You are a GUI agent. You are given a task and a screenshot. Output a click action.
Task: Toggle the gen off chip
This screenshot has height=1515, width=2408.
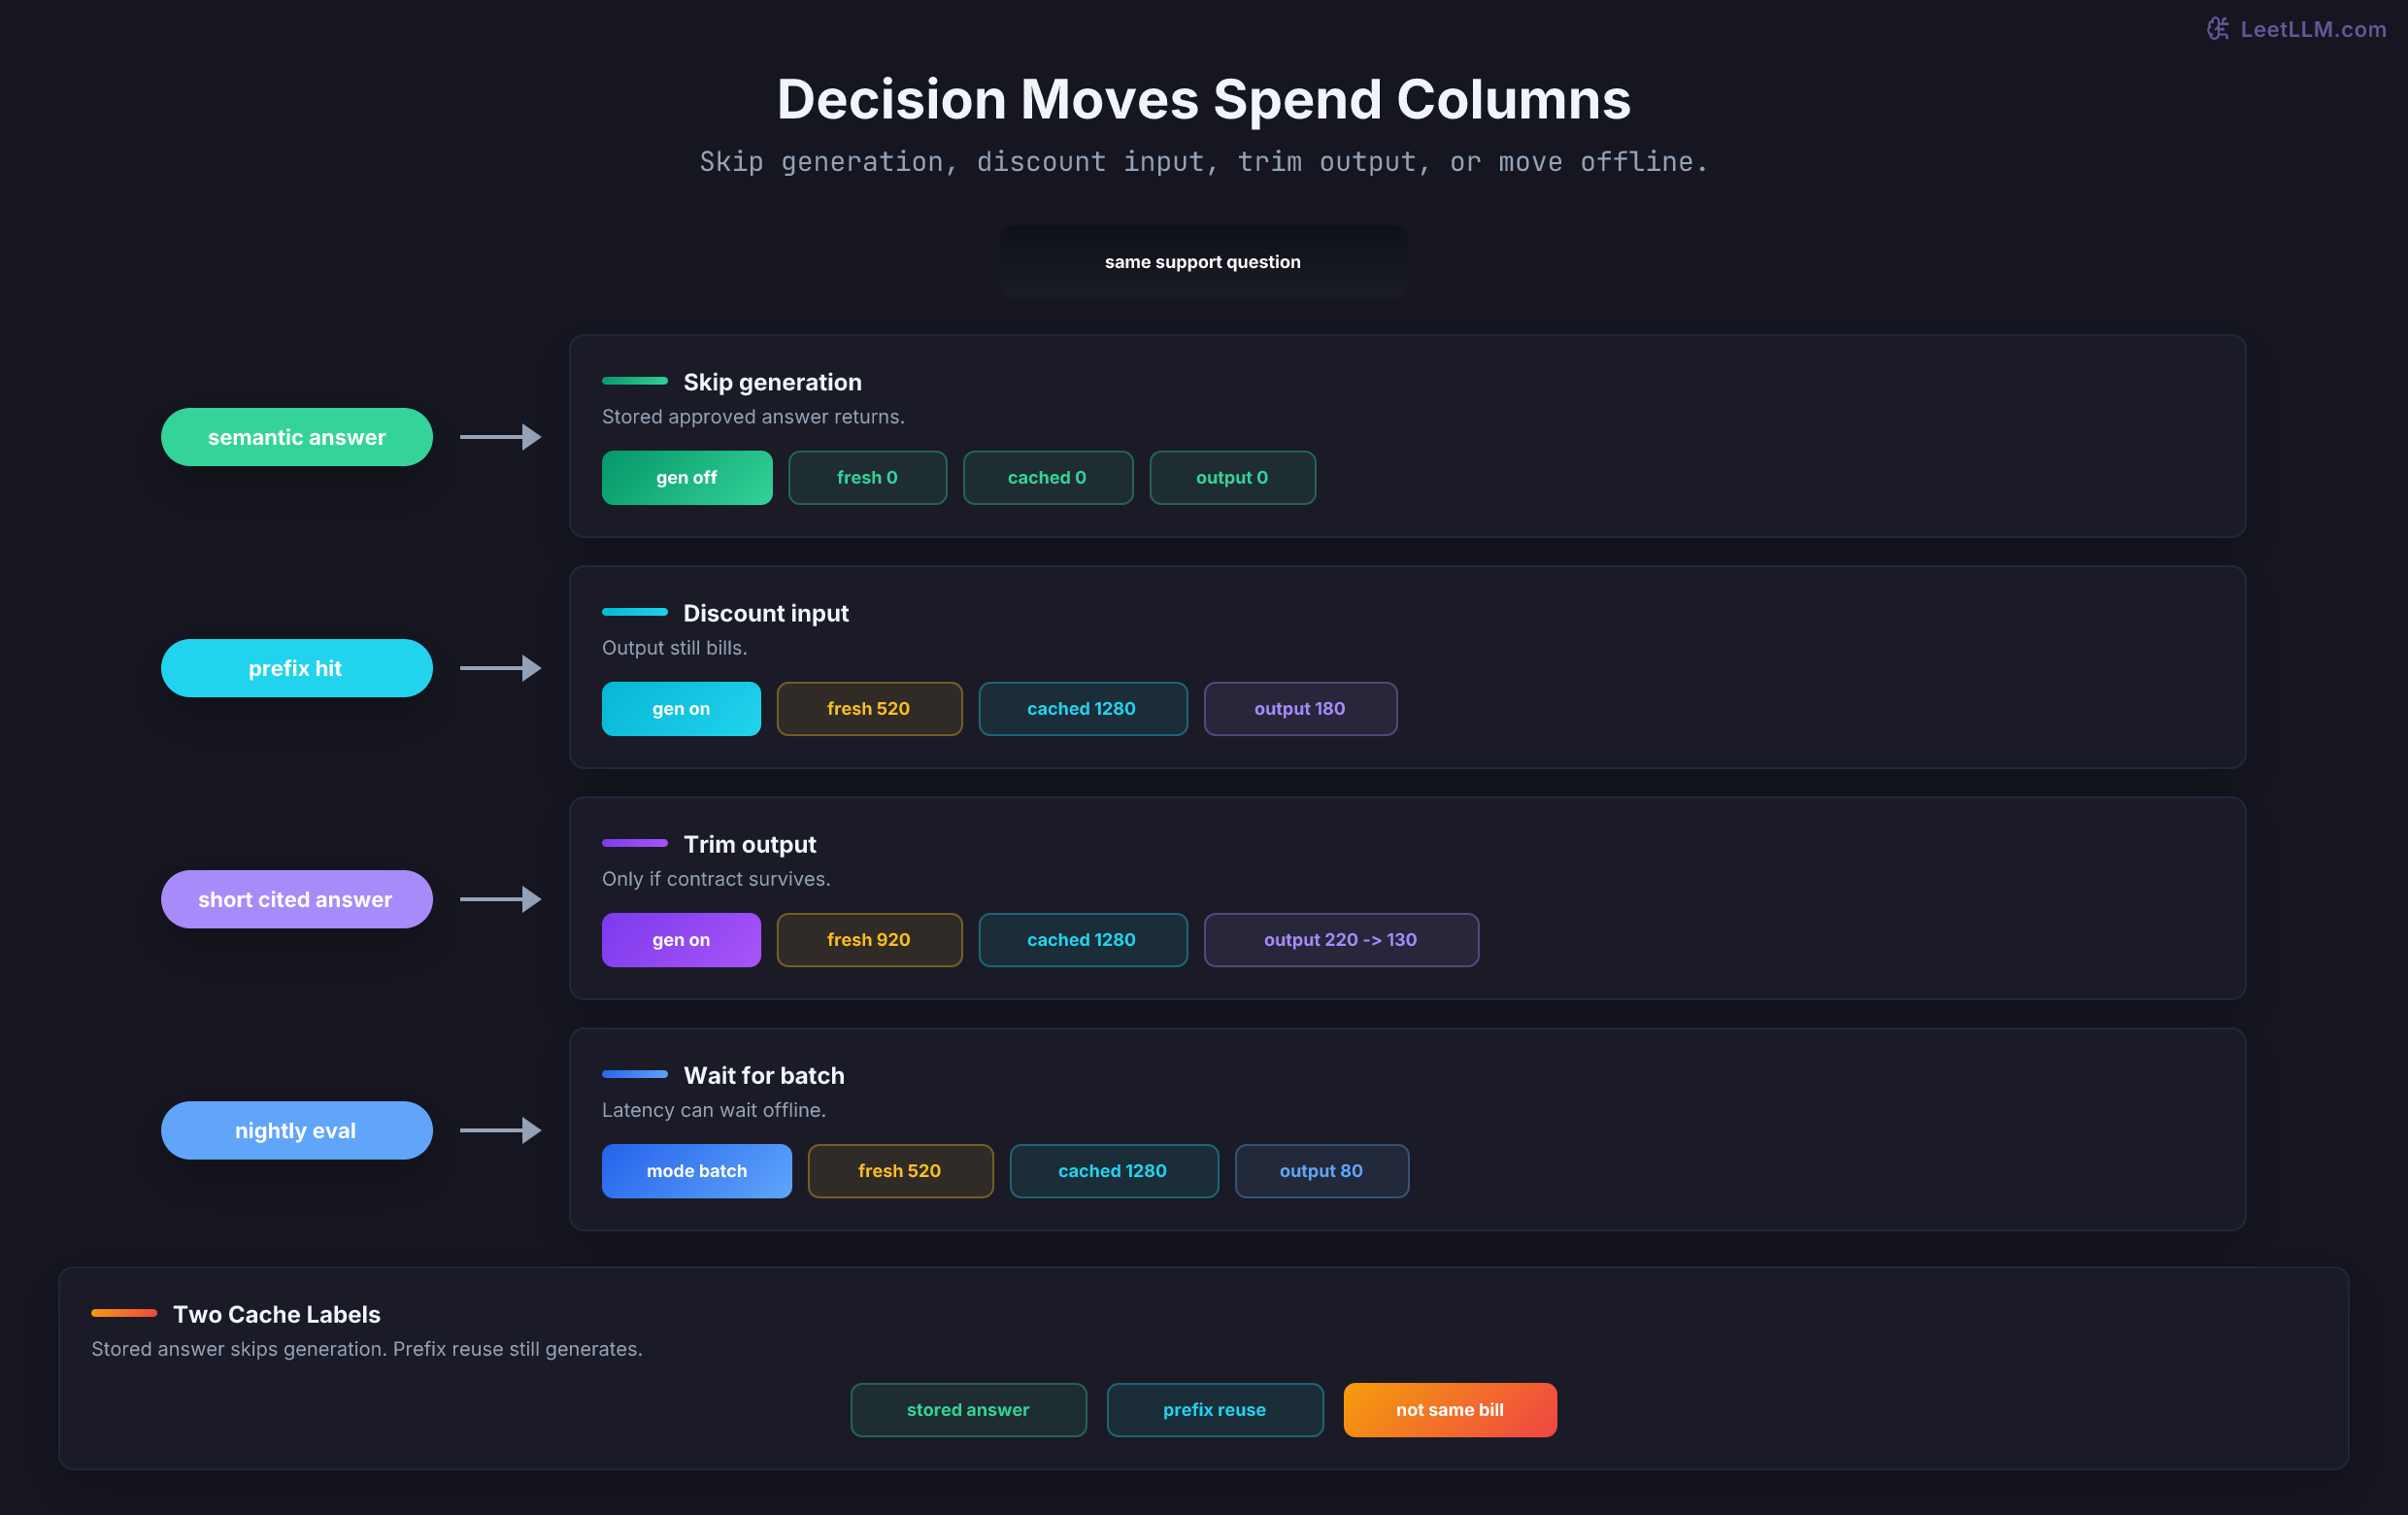coord(687,478)
